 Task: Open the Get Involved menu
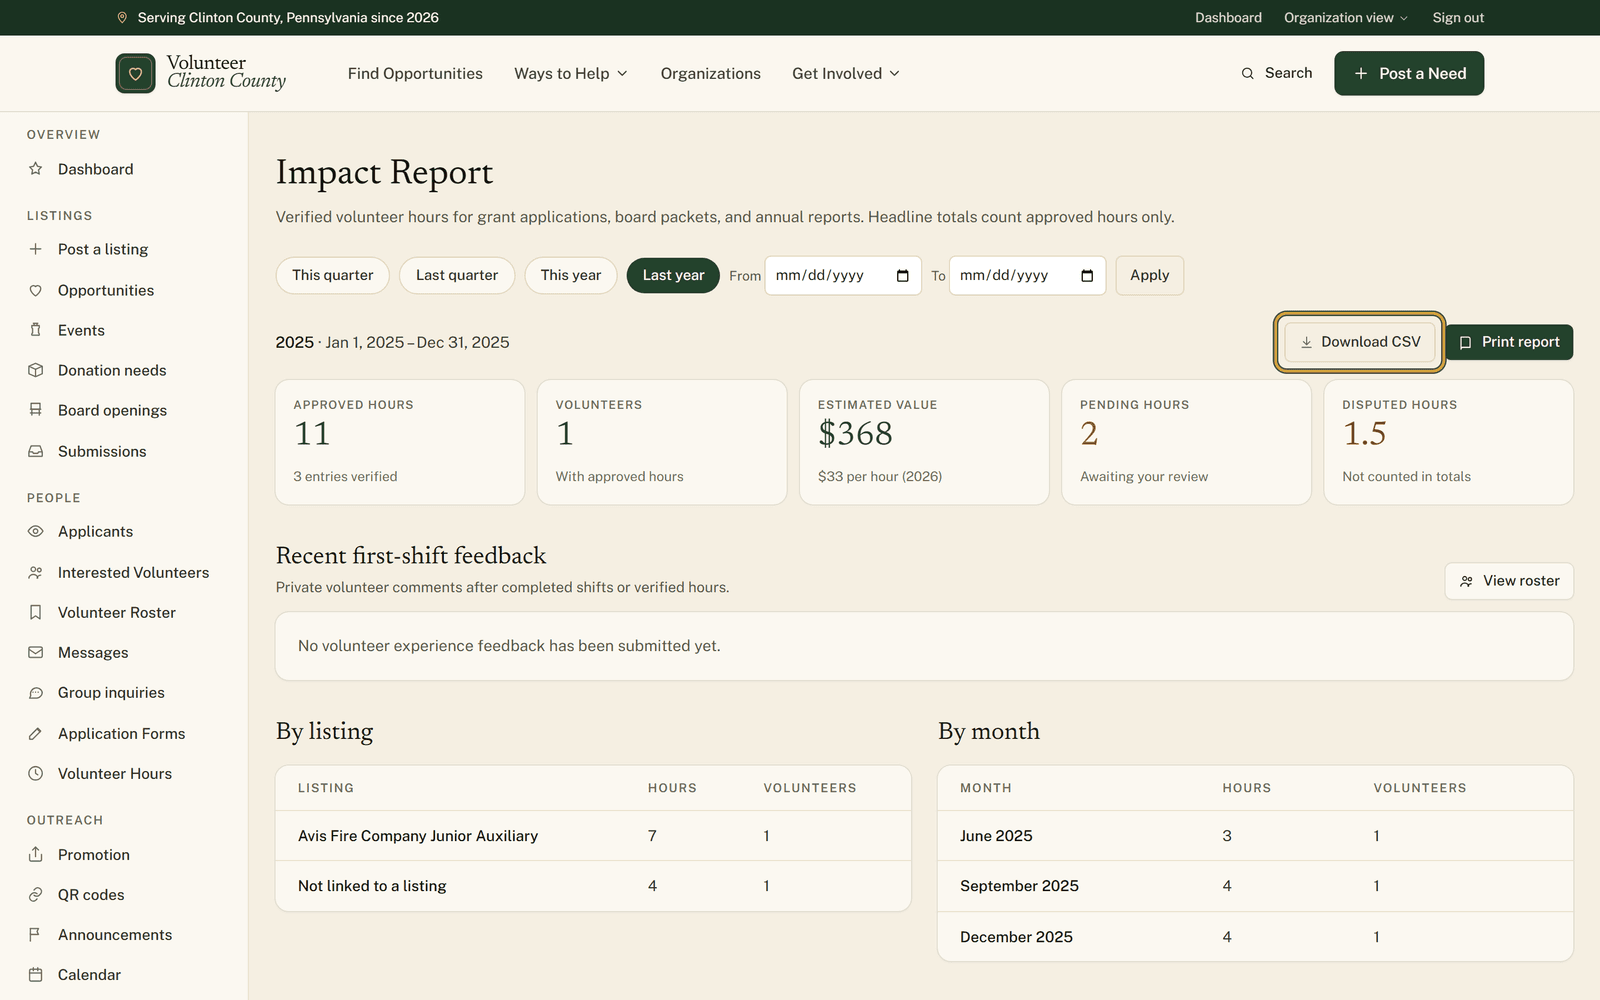tap(846, 73)
